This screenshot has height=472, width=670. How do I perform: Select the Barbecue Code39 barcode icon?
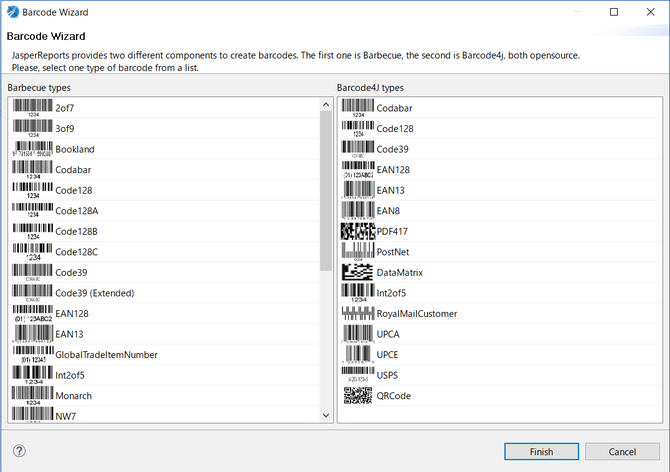point(33,272)
